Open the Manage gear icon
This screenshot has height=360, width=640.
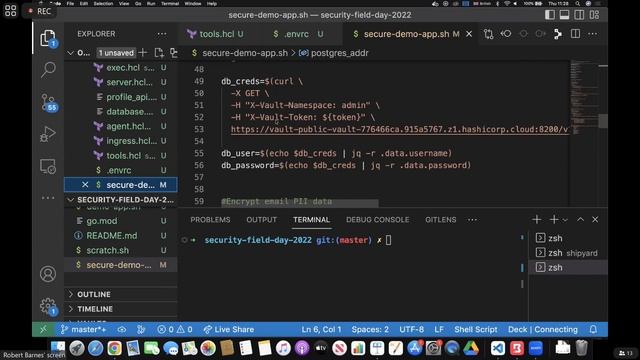point(49,306)
